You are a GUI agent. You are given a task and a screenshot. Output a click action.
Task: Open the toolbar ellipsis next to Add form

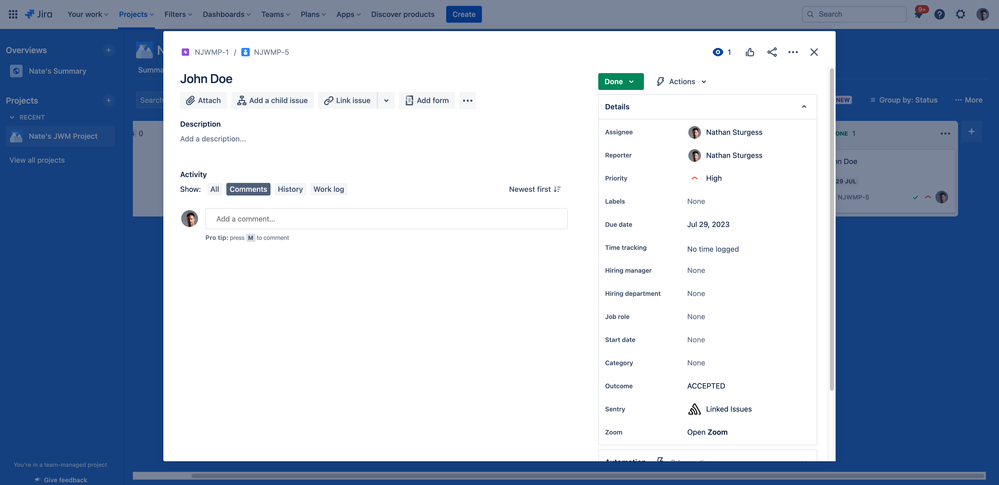[x=468, y=101]
